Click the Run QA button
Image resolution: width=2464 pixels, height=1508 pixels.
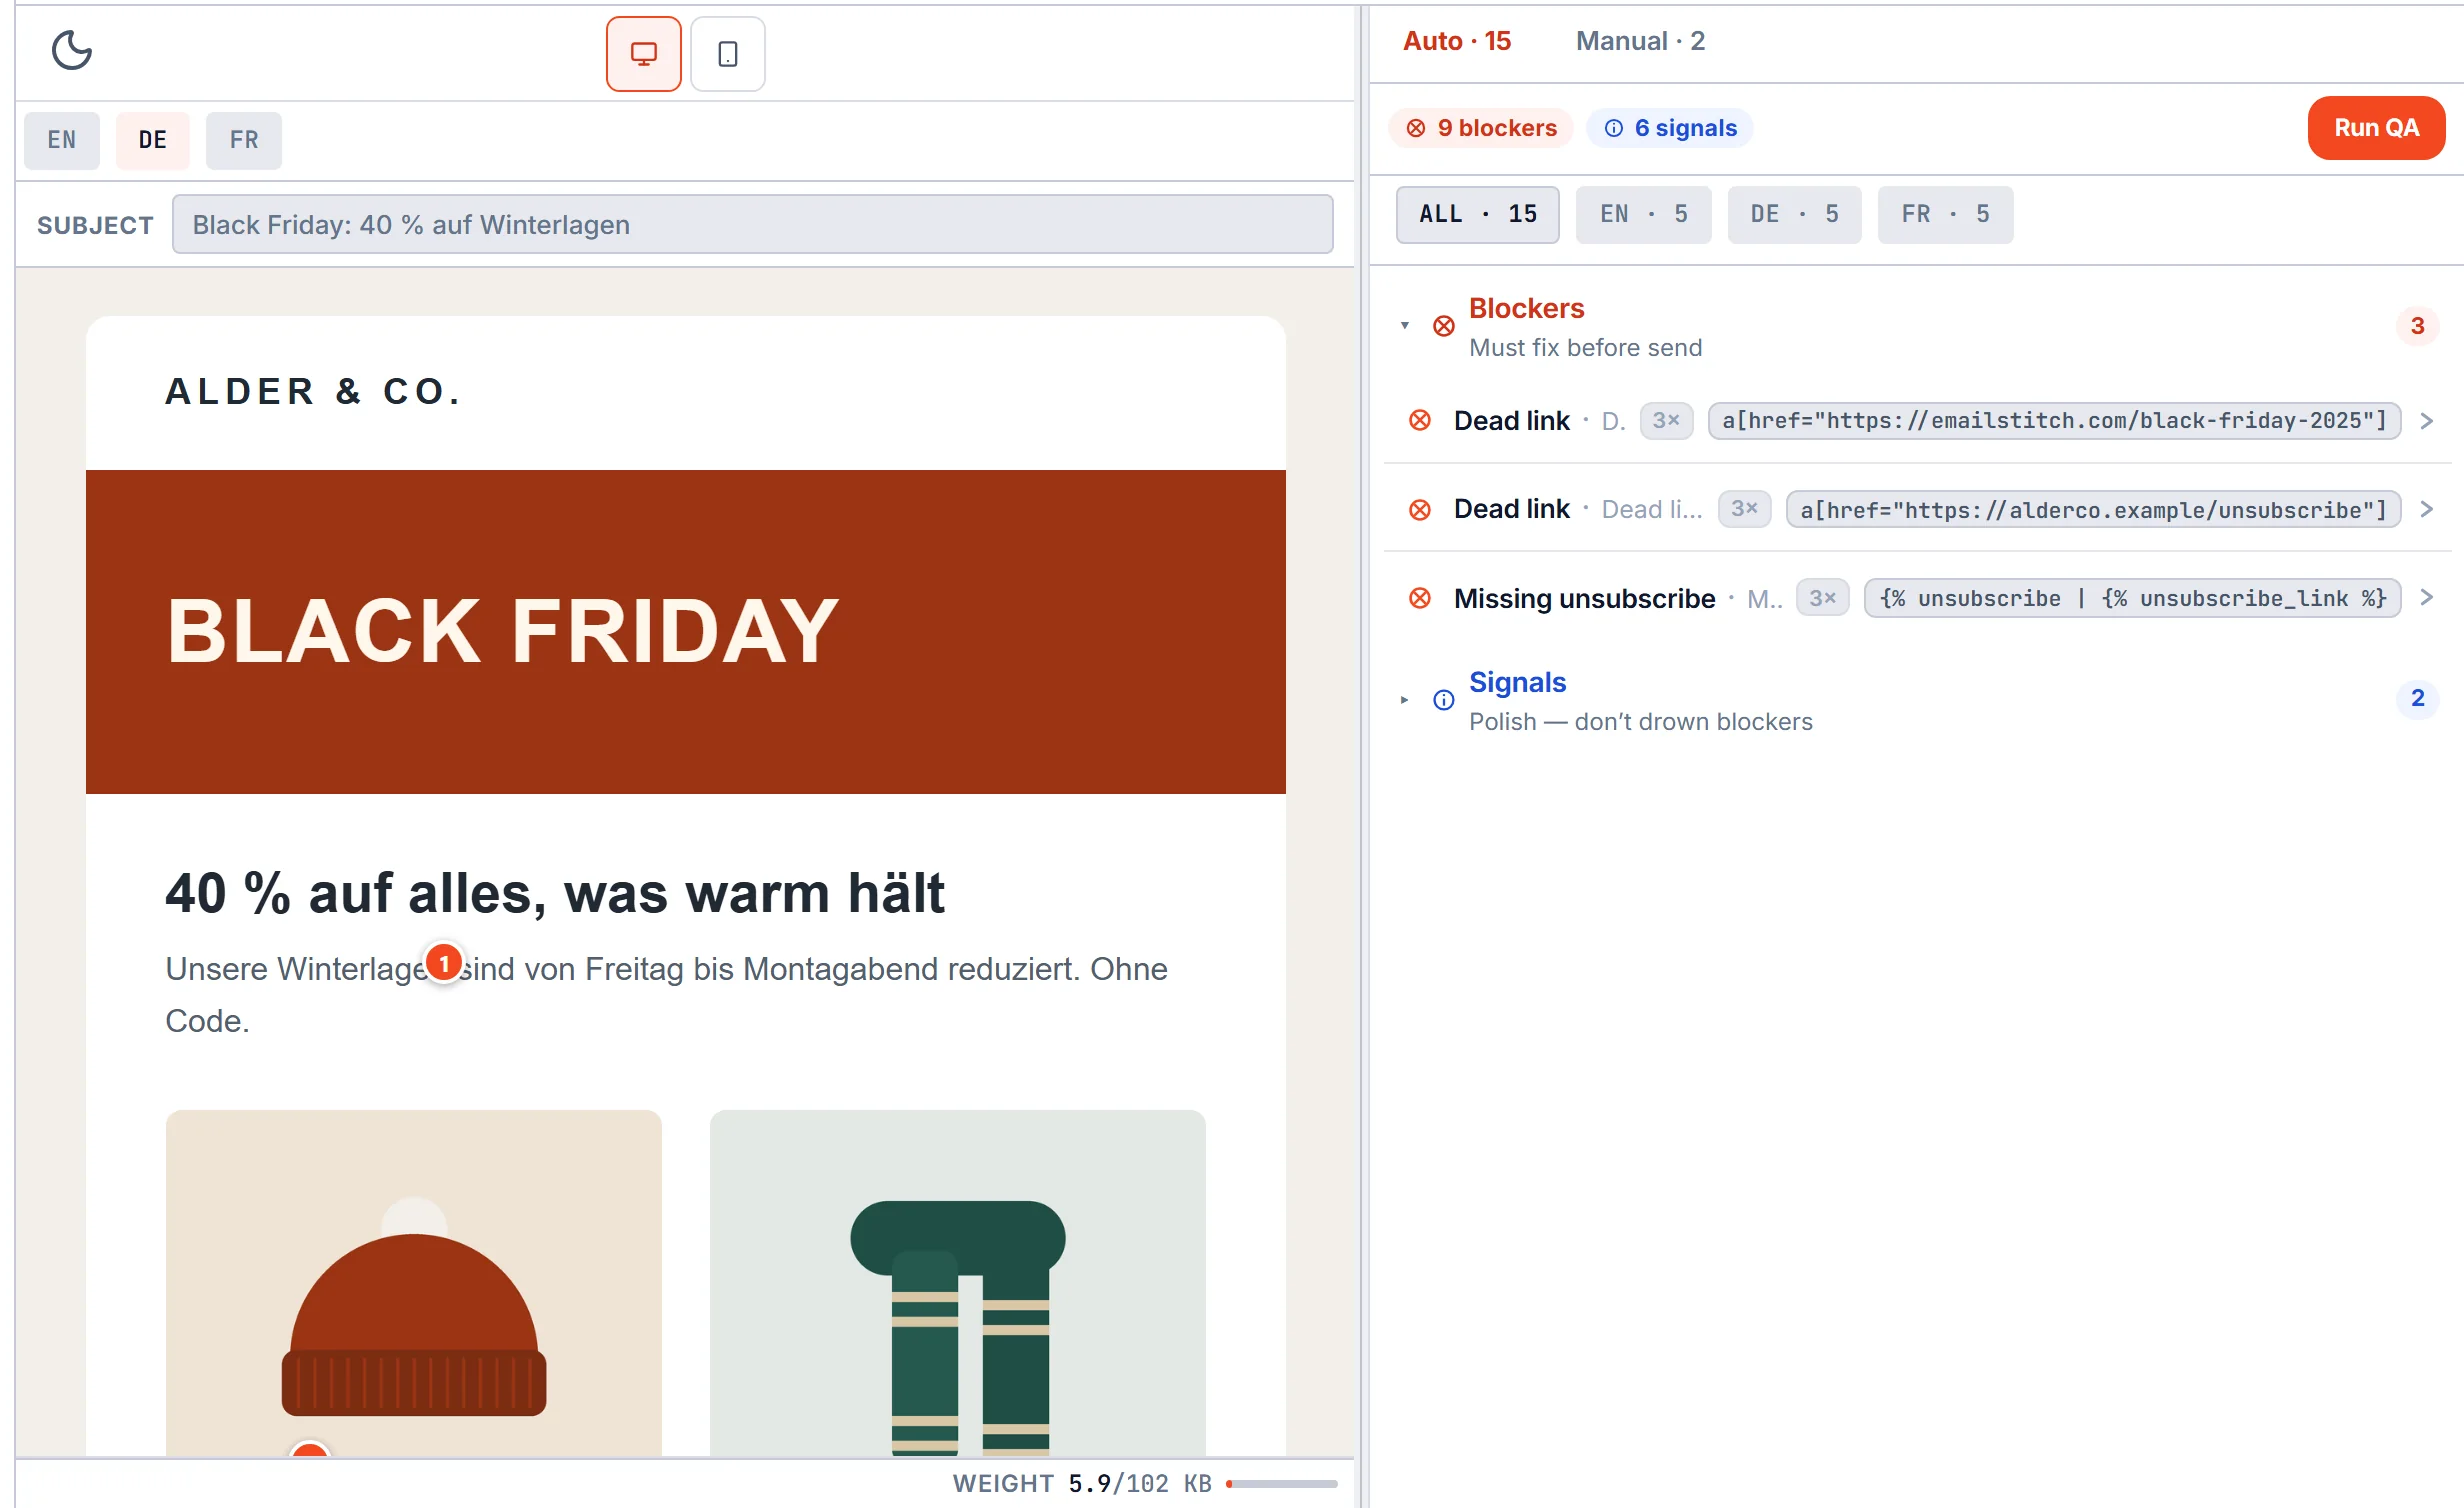coord(2376,128)
